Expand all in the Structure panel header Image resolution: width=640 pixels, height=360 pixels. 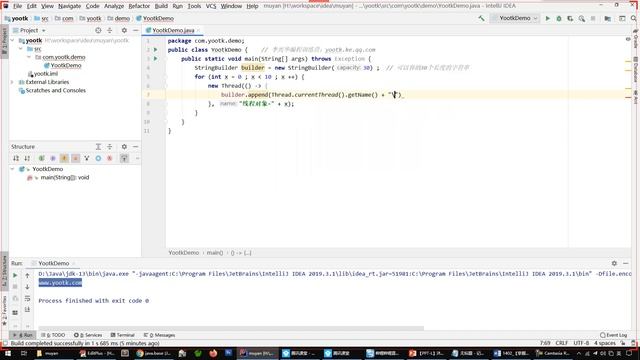coord(98,147)
